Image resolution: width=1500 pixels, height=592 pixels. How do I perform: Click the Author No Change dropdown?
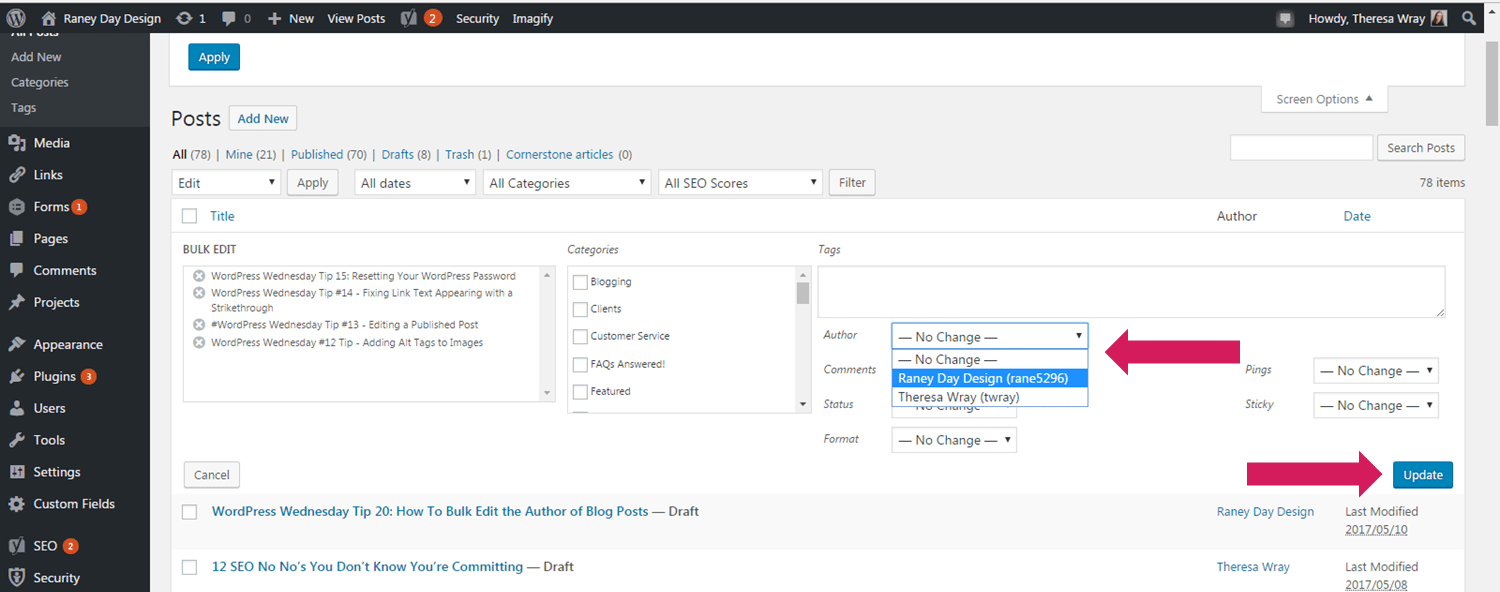point(990,336)
